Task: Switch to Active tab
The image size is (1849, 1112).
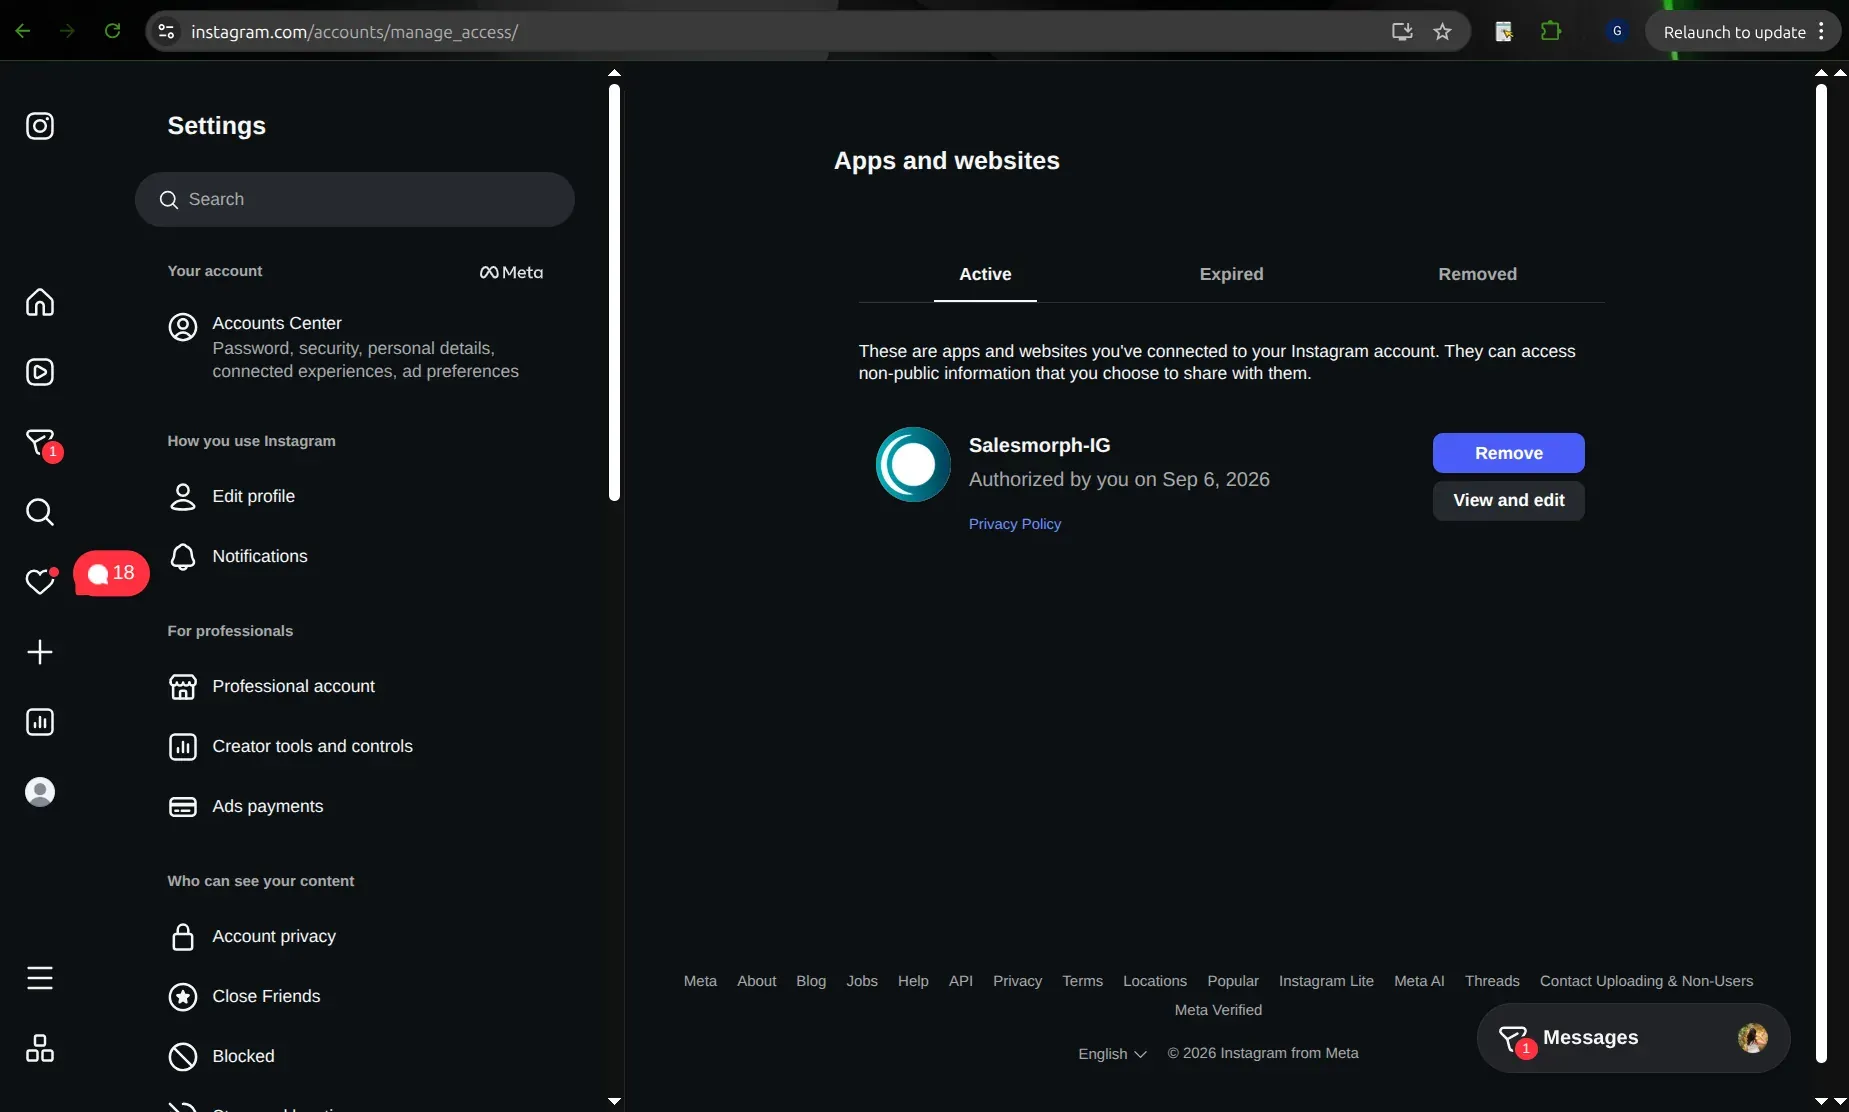Action: 985,274
